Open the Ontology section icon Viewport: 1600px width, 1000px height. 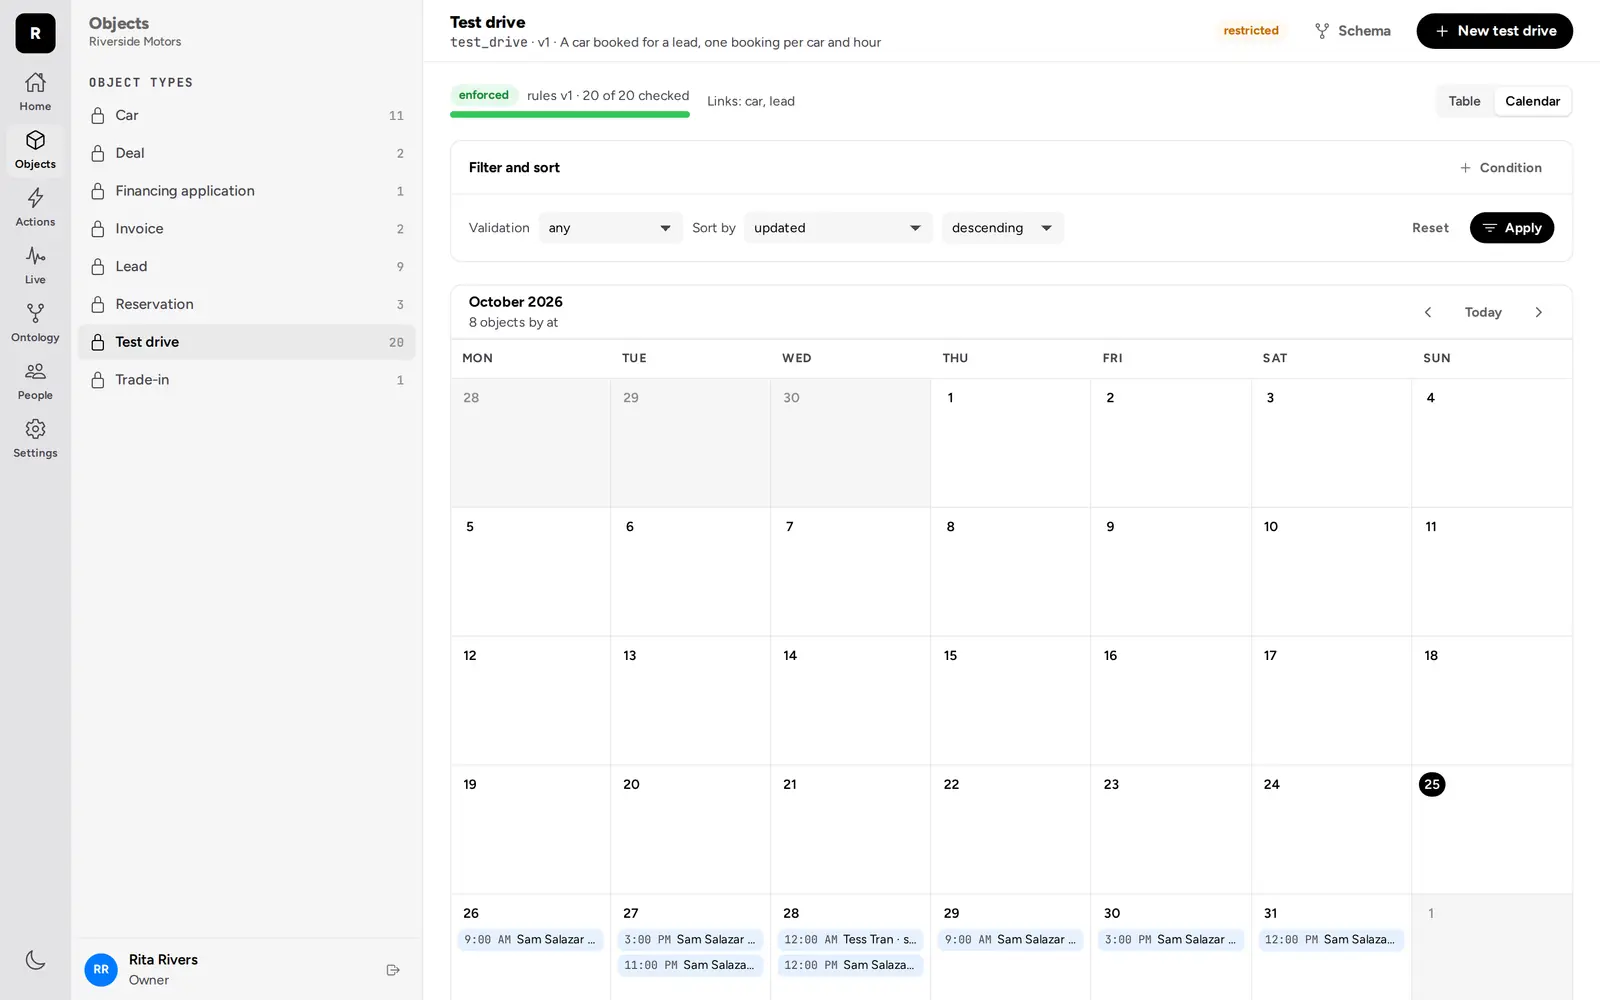coord(35,324)
